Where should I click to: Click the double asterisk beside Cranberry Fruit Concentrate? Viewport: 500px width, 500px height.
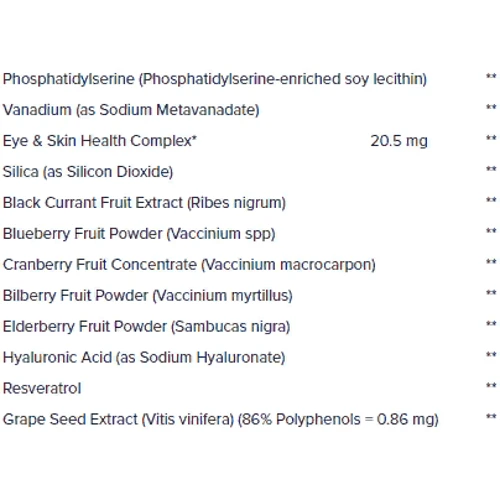[491, 262]
